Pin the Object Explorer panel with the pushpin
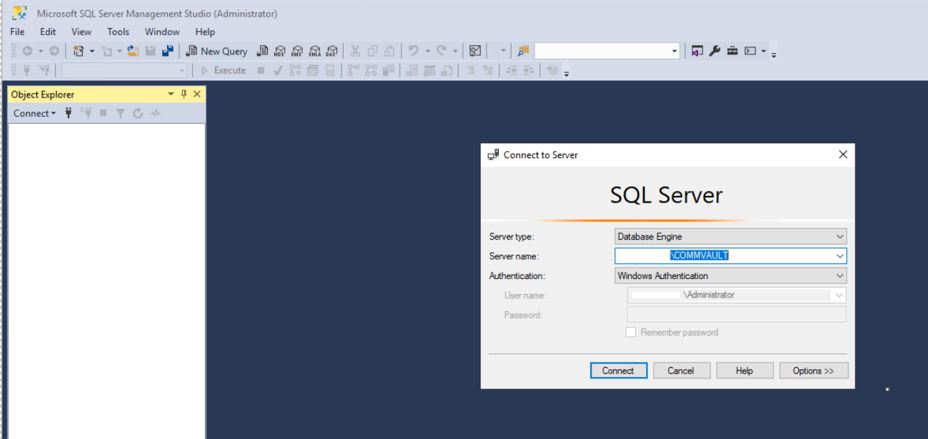This screenshot has height=439, width=928. pos(184,94)
